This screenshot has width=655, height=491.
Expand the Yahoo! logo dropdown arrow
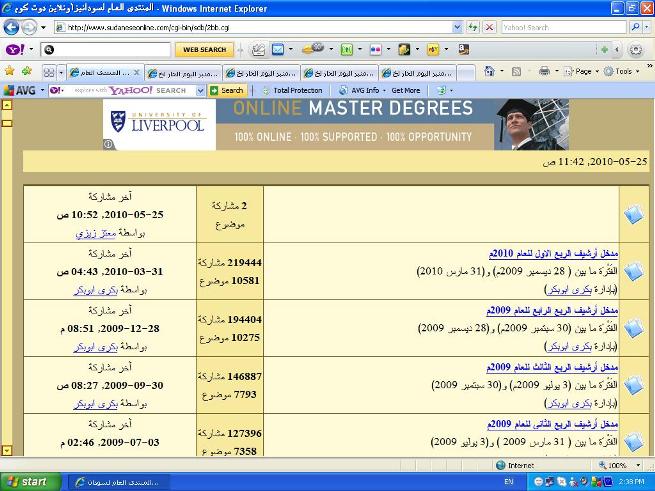click(x=31, y=50)
